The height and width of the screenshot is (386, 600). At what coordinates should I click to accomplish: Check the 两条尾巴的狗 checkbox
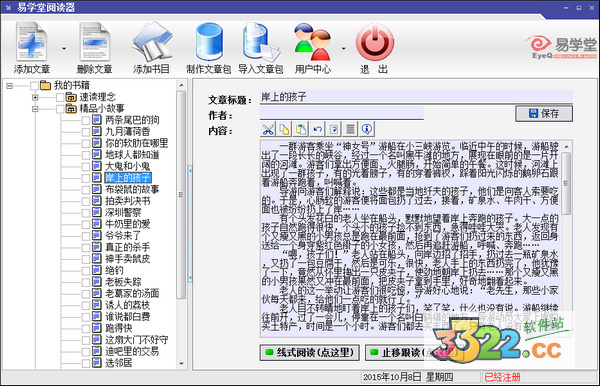coord(86,121)
